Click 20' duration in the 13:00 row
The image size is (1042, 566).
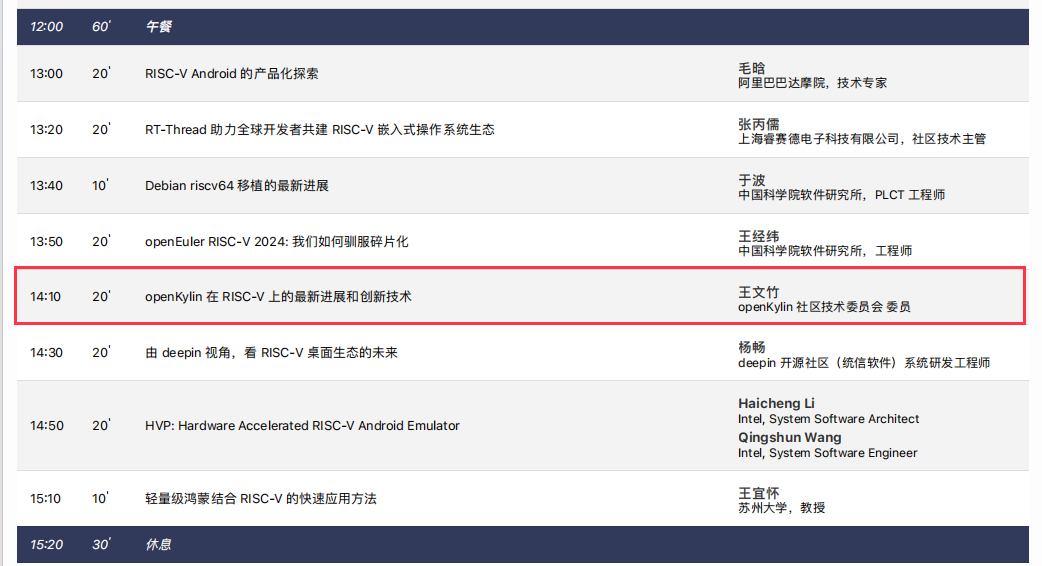(101, 73)
